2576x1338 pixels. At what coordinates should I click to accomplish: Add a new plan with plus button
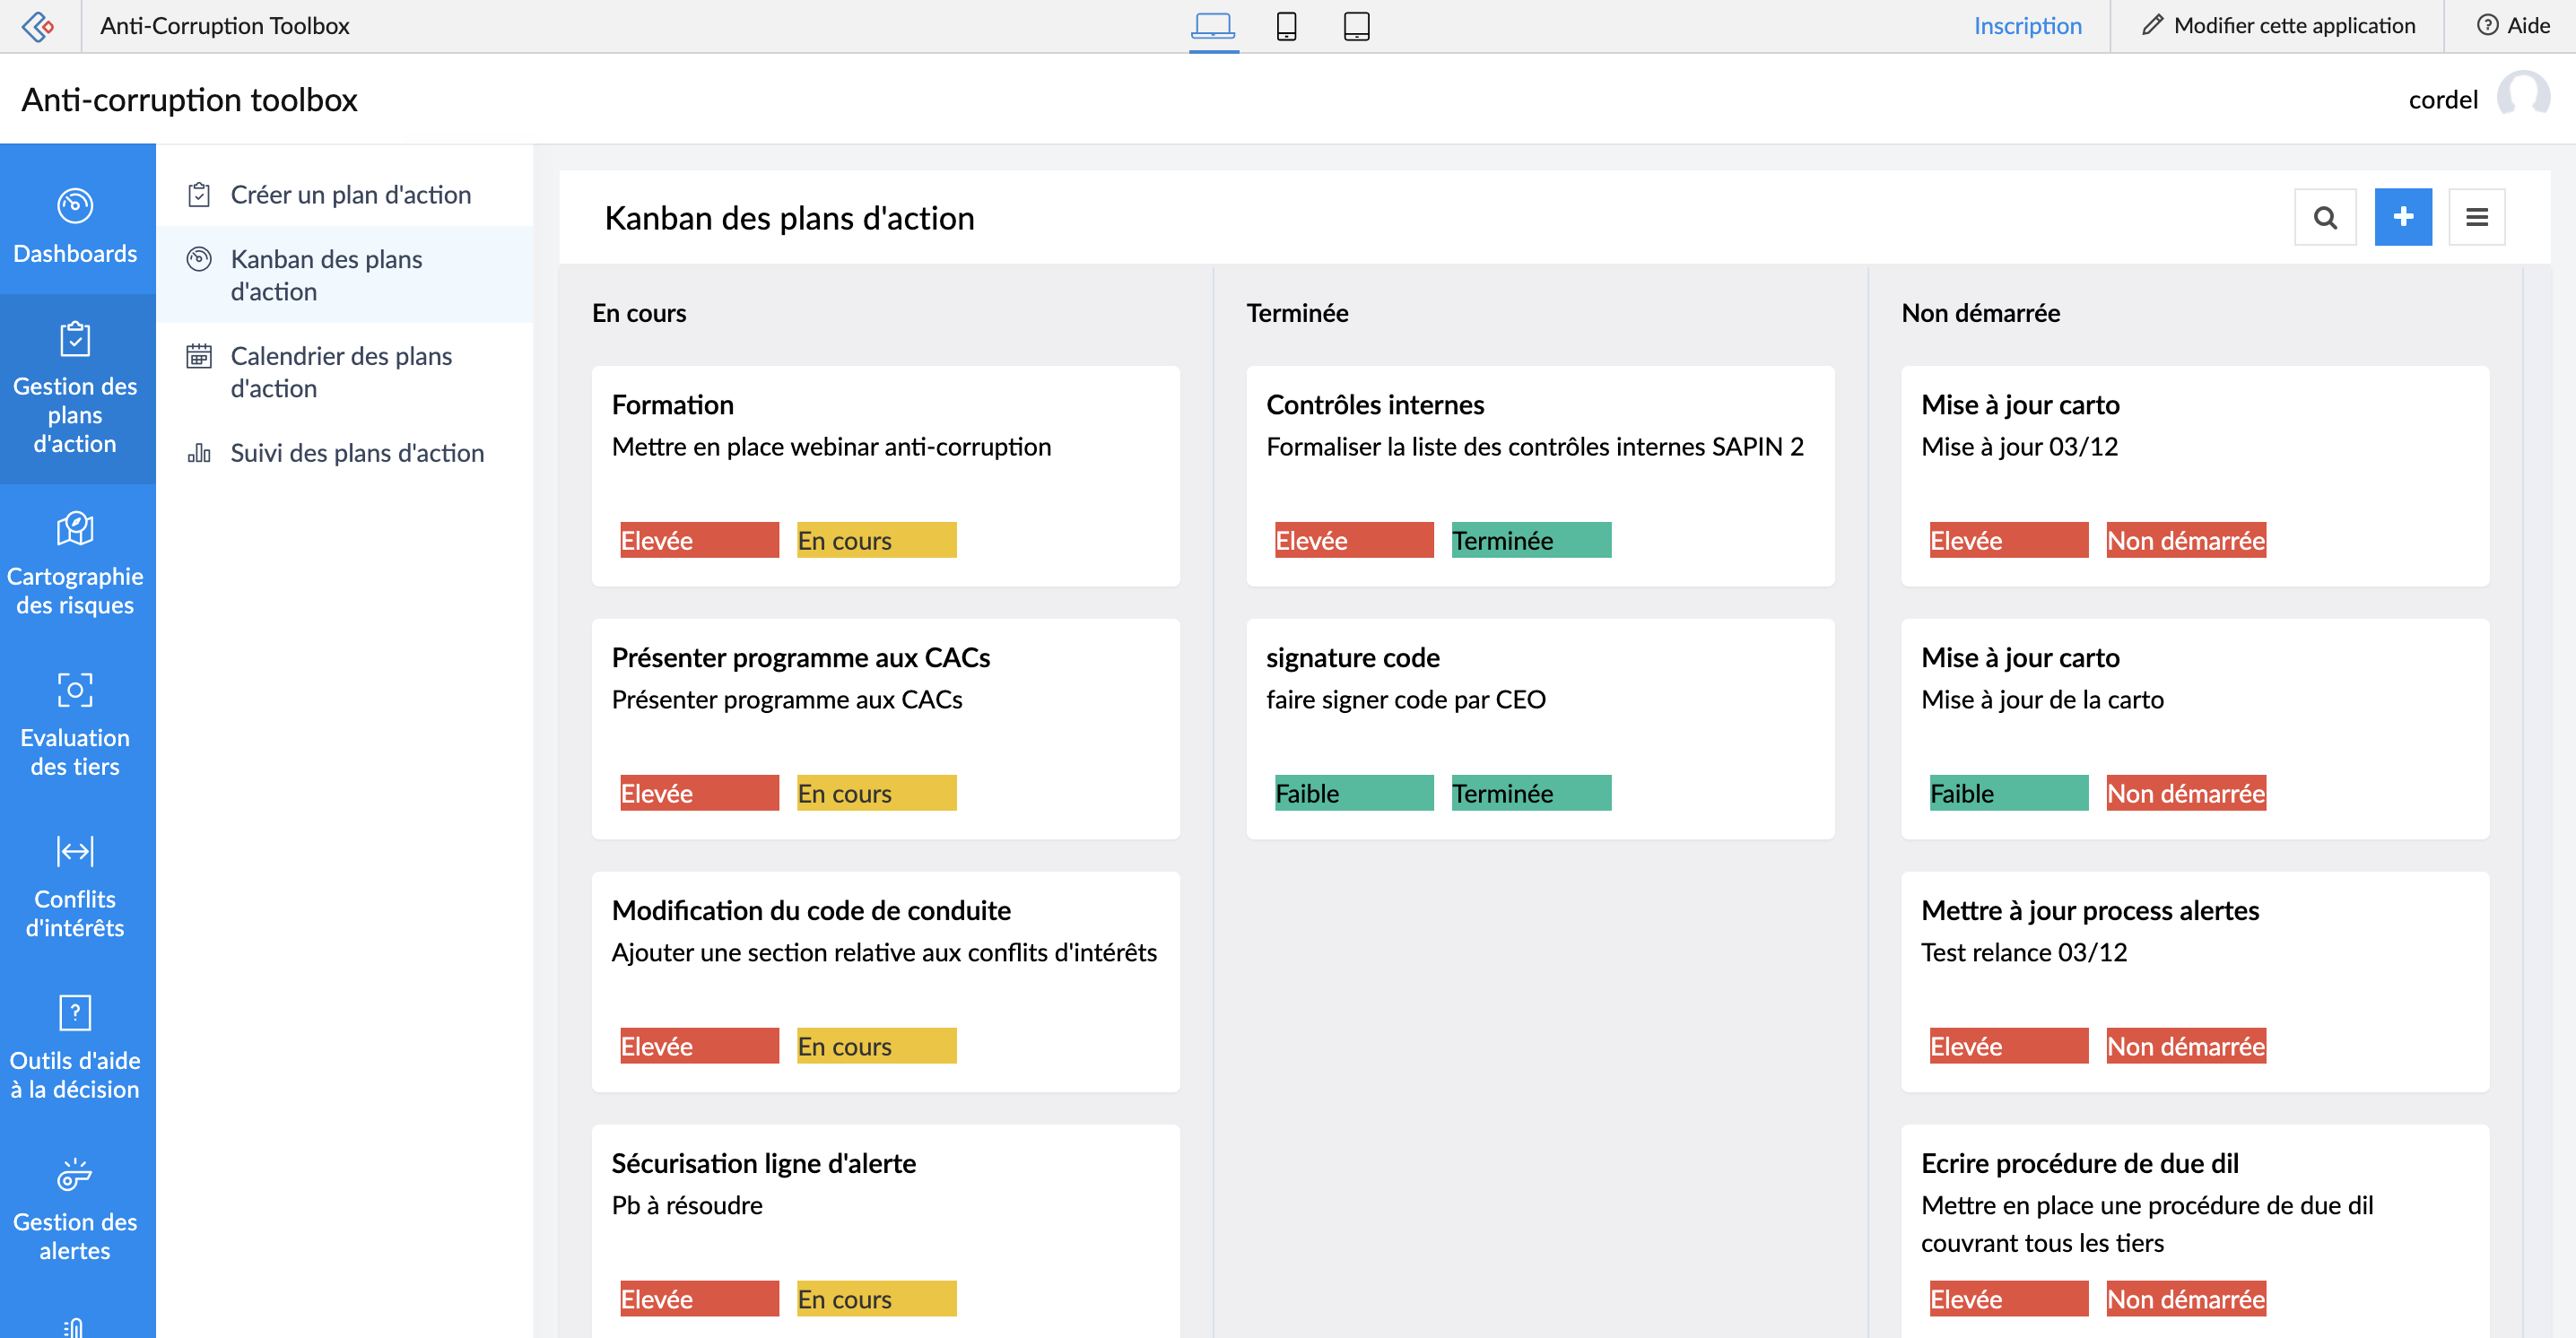pyautogui.click(x=2402, y=217)
